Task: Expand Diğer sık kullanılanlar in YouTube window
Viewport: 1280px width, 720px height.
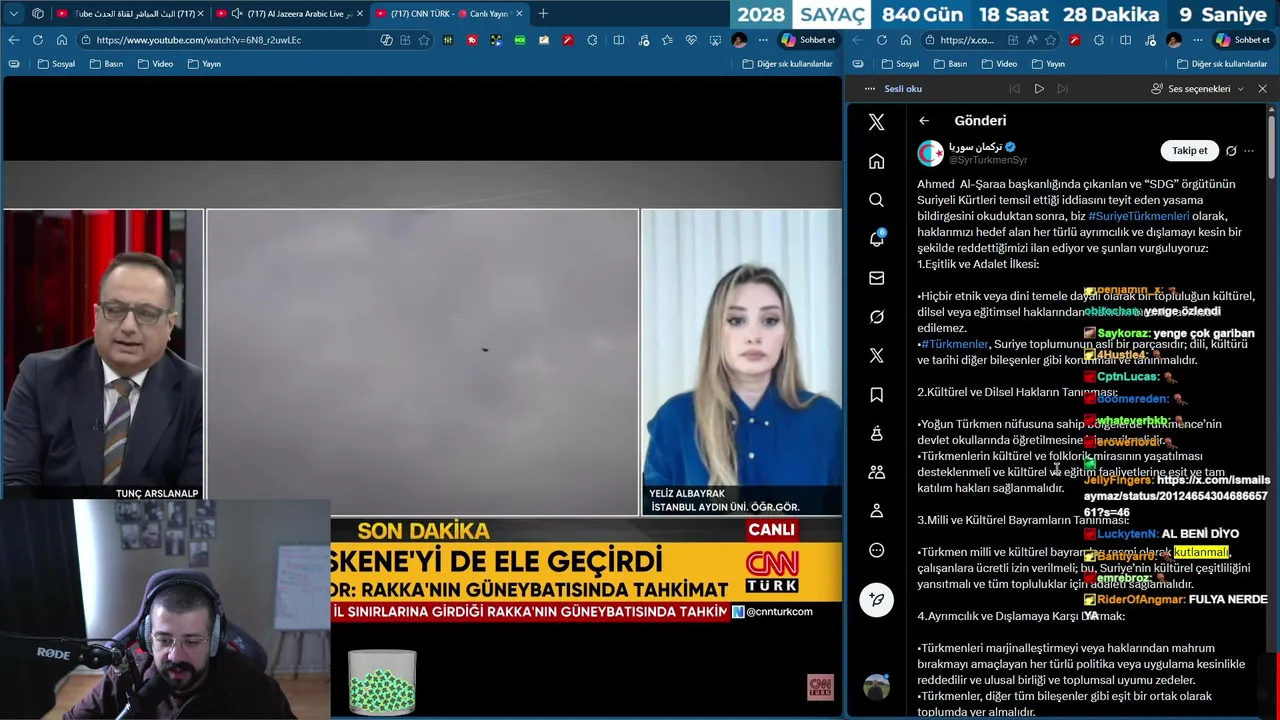Action: (788, 64)
